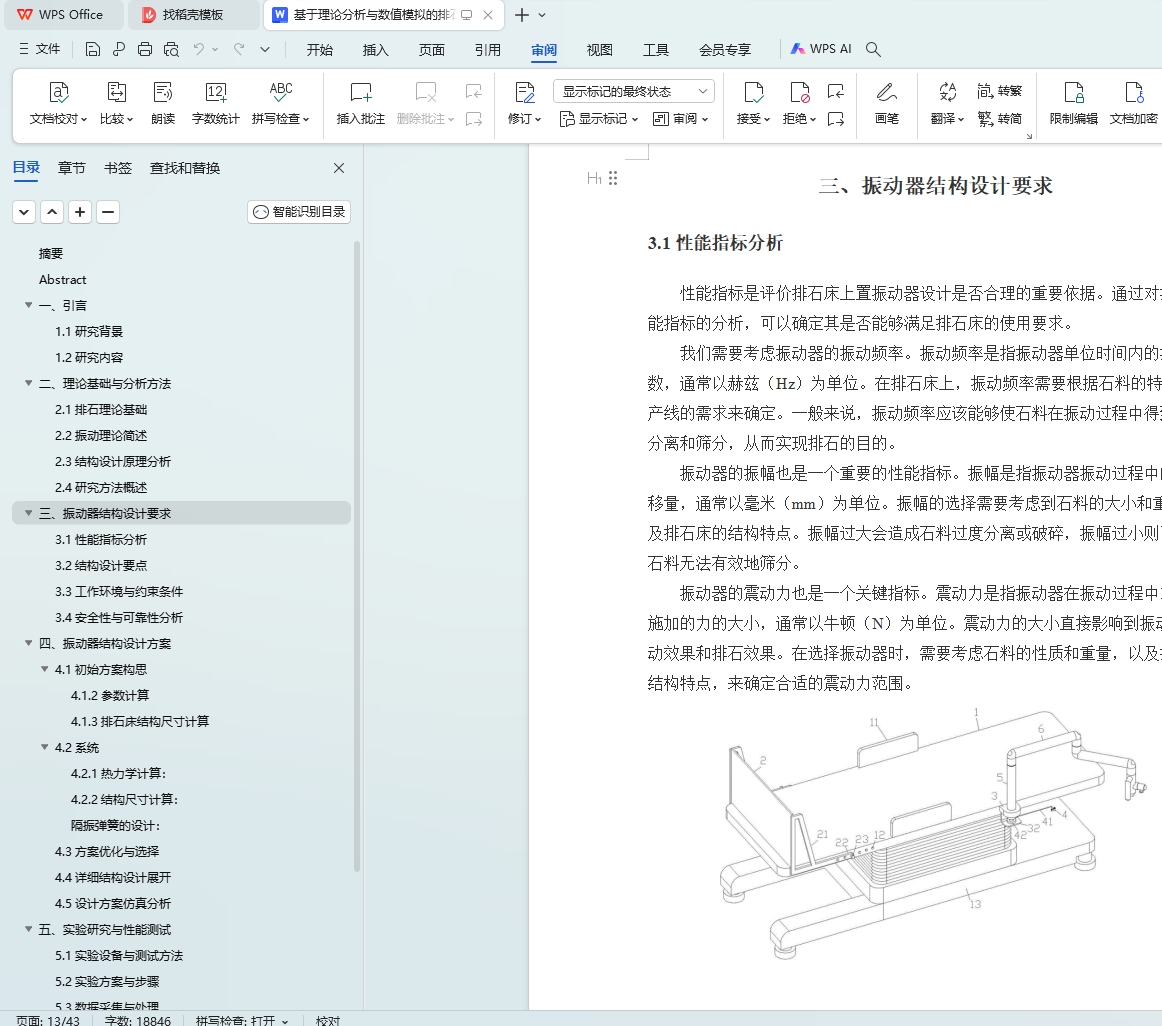
Task: Click the 字数: 18846 status bar entry
Action: tap(138, 1020)
